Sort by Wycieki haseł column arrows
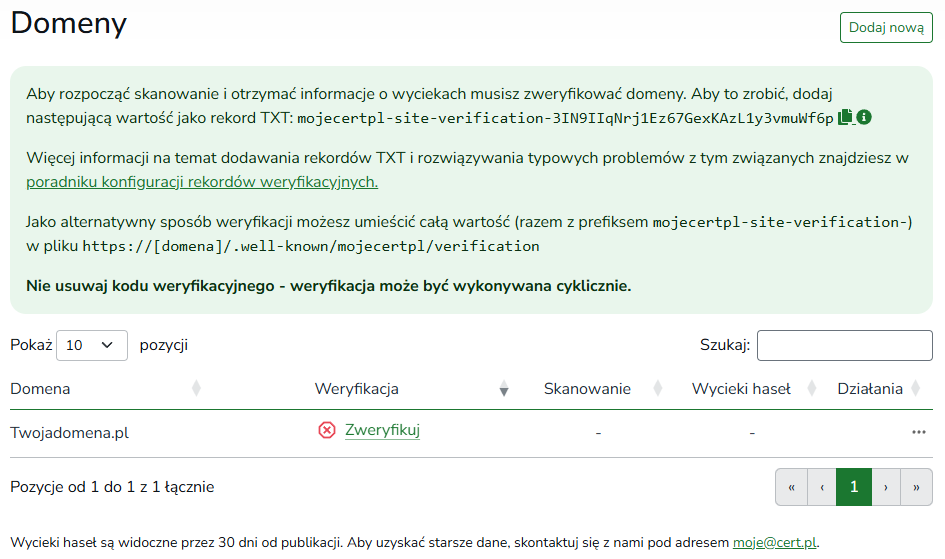This screenshot has height=559, width=945. pyautogui.click(x=812, y=389)
